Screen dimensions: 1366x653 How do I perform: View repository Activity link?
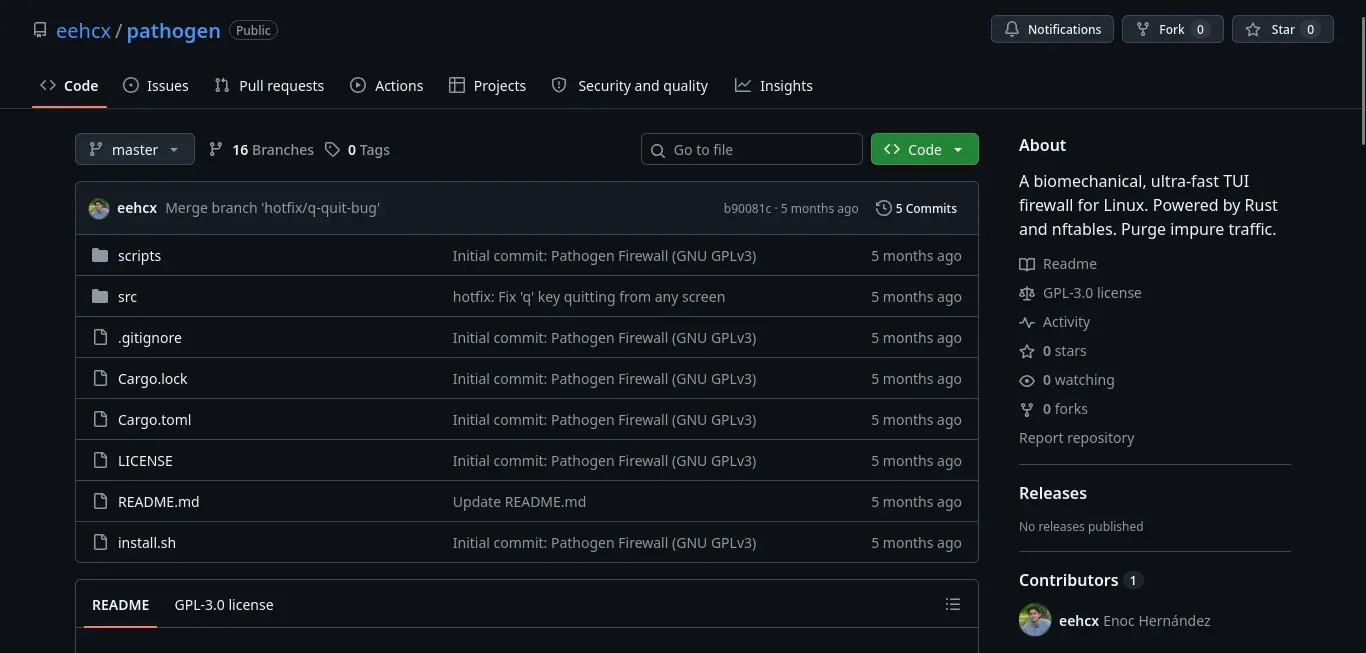[1055, 322]
